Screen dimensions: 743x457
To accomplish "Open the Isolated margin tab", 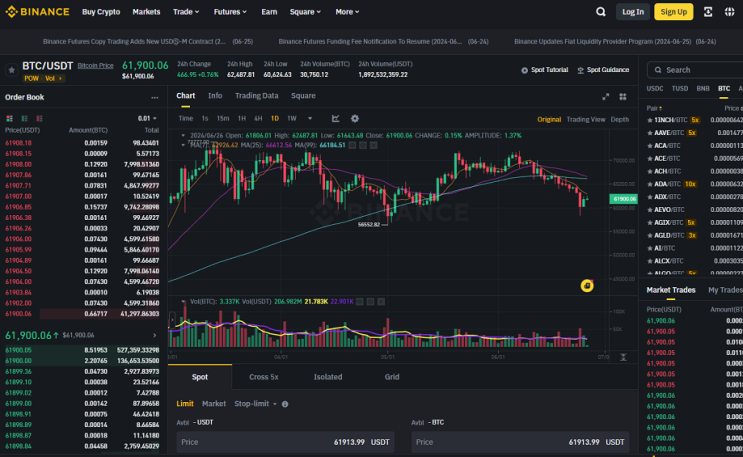I will click(328, 377).
